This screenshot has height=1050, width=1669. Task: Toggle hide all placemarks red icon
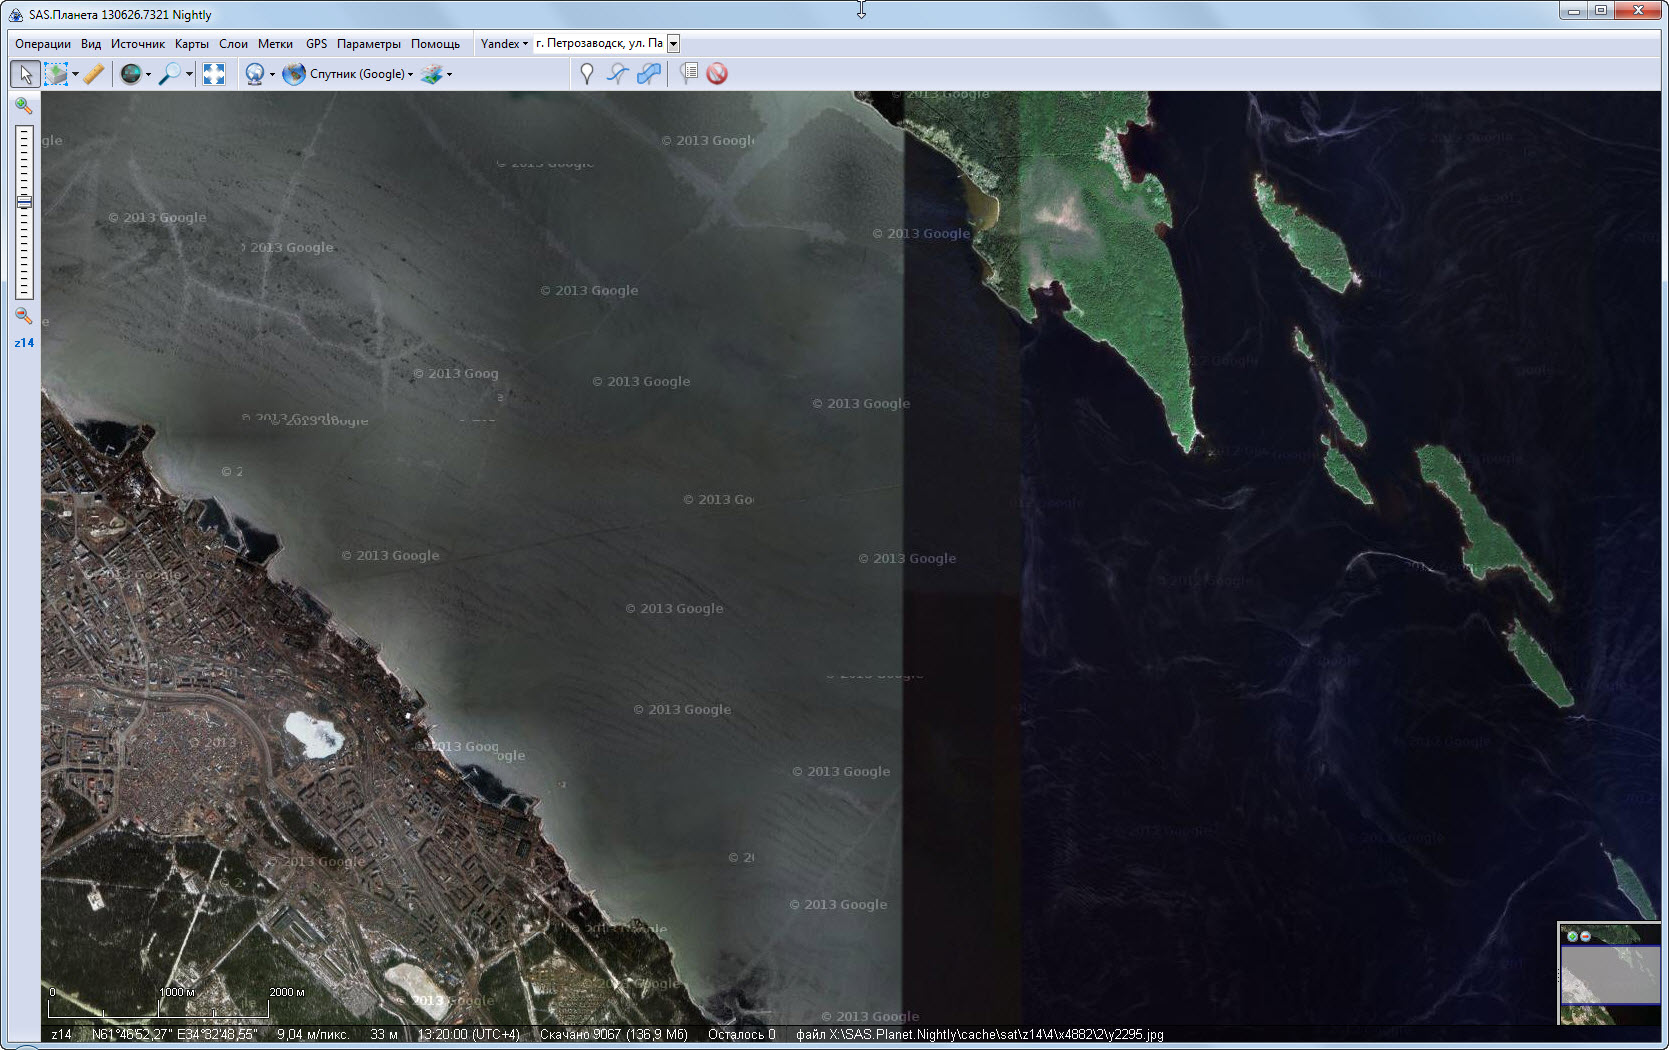[x=717, y=74]
